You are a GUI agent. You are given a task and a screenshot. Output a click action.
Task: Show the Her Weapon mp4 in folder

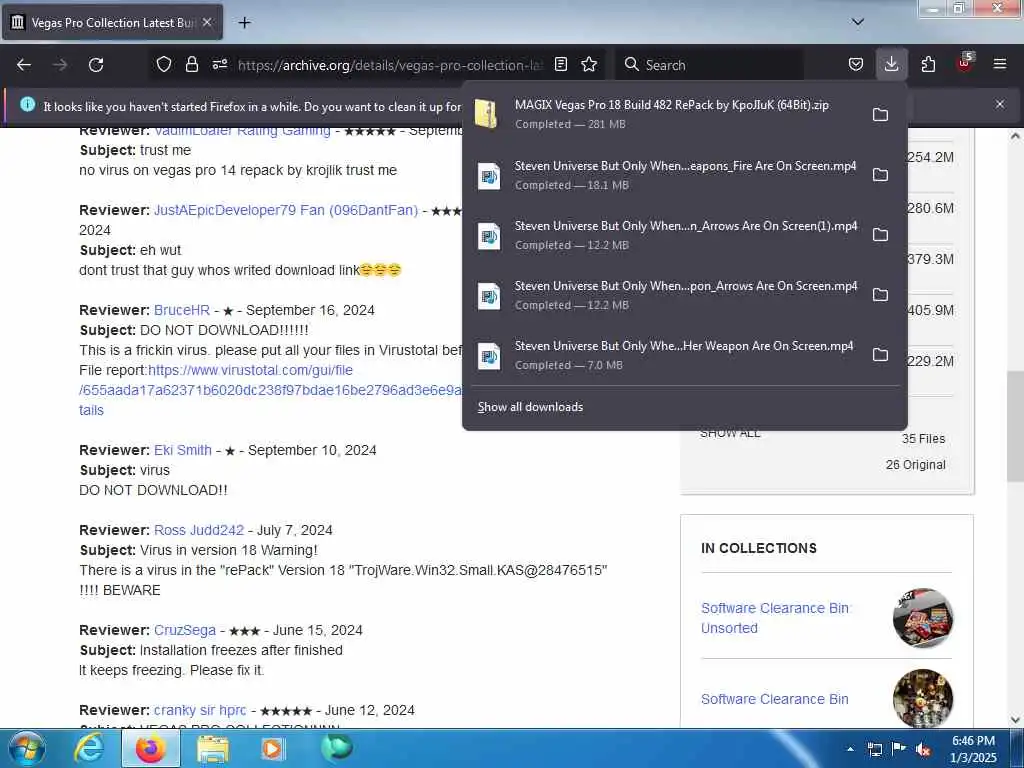(x=880, y=355)
